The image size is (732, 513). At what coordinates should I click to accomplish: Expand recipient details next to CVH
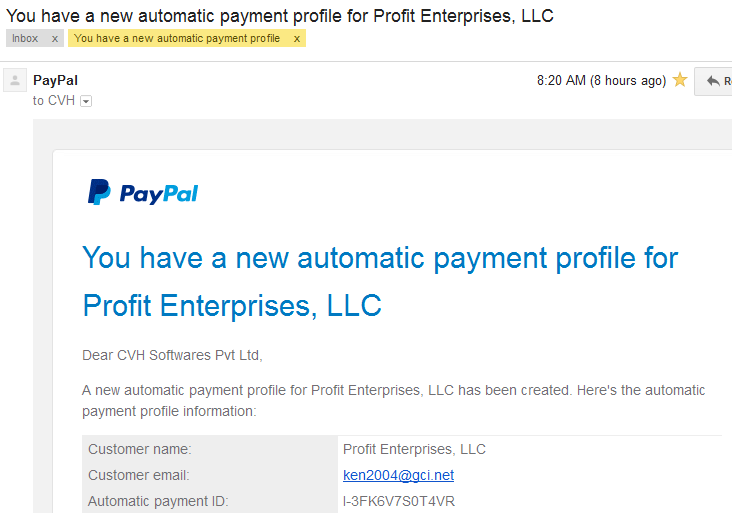coord(86,101)
